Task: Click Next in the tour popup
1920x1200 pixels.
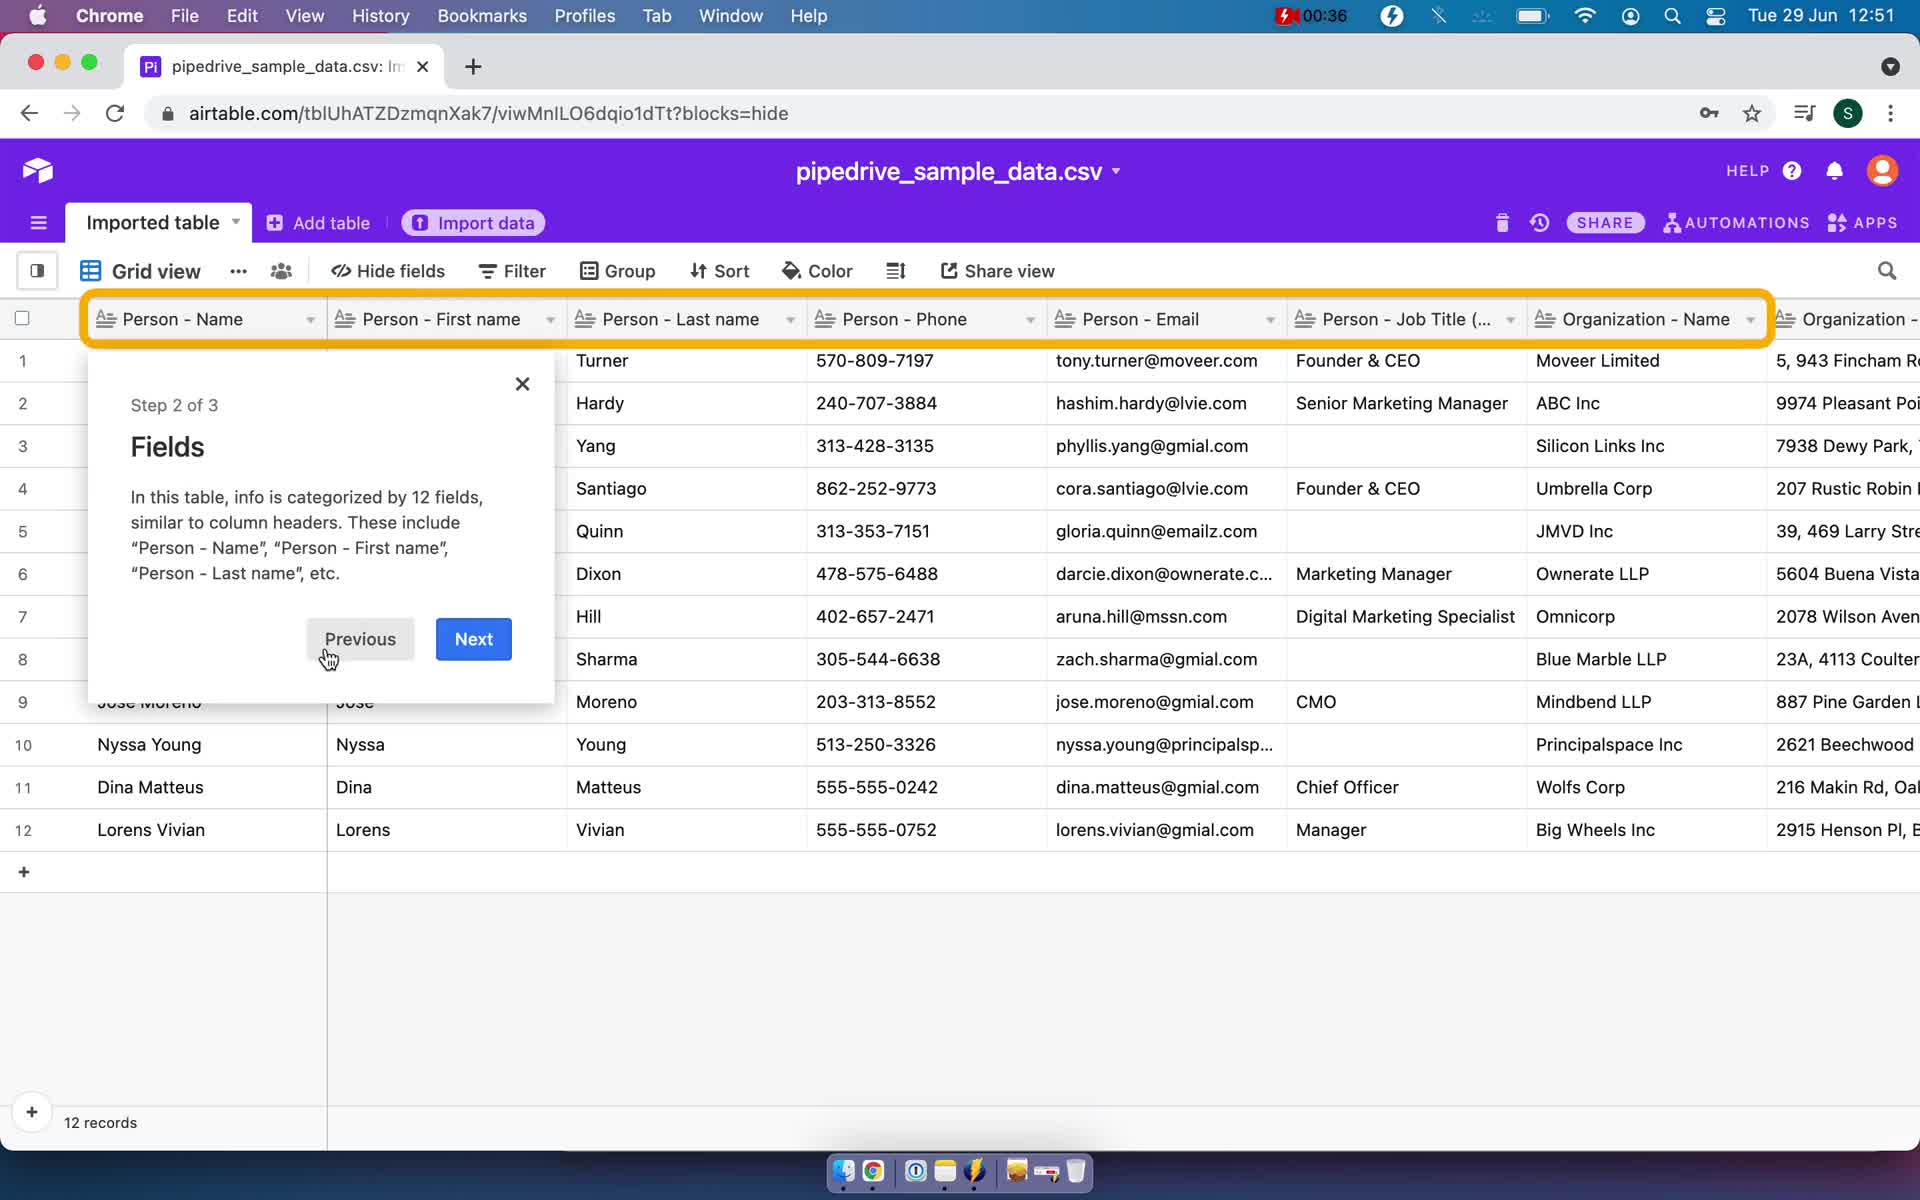Action: click(474, 639)
